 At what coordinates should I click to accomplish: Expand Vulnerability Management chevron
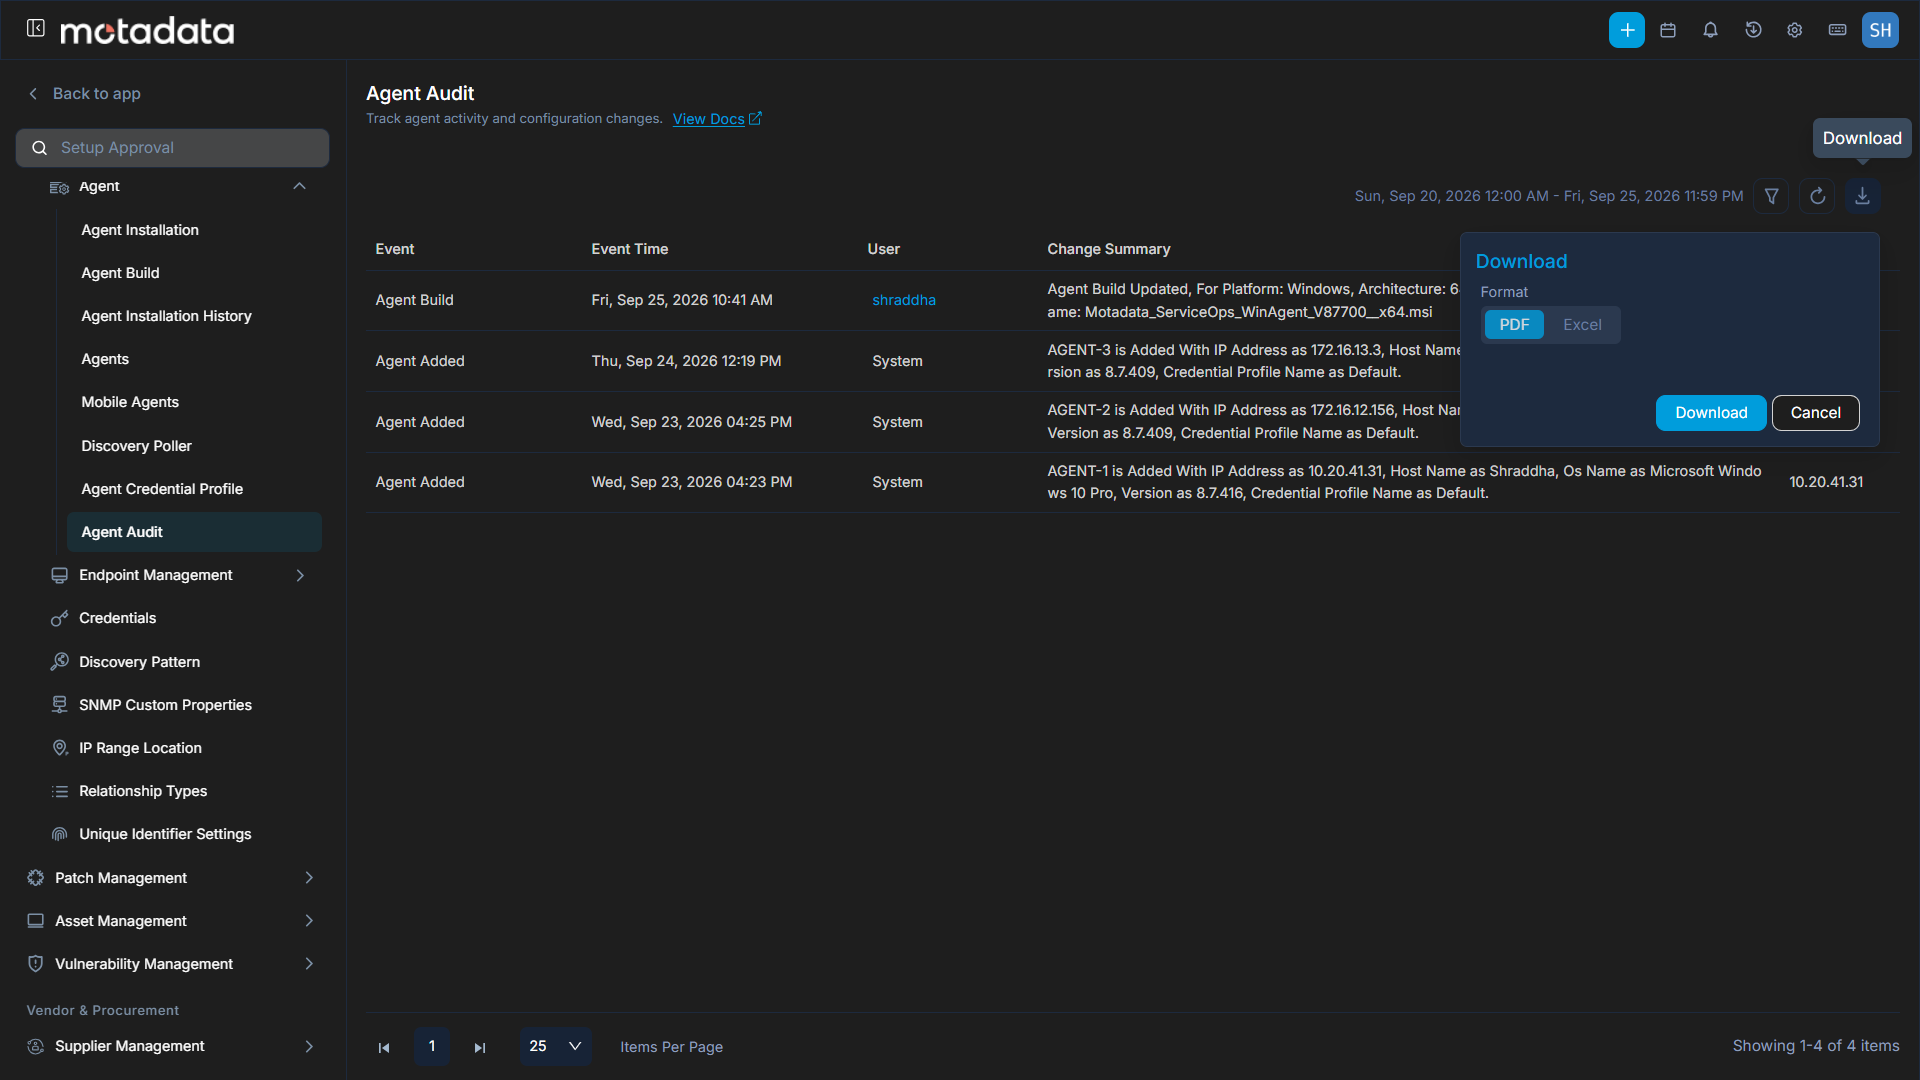[x=309, y=964]
